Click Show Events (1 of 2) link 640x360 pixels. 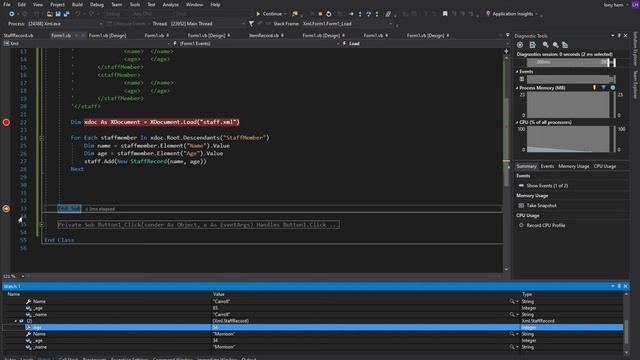click(x=547, y=186)
